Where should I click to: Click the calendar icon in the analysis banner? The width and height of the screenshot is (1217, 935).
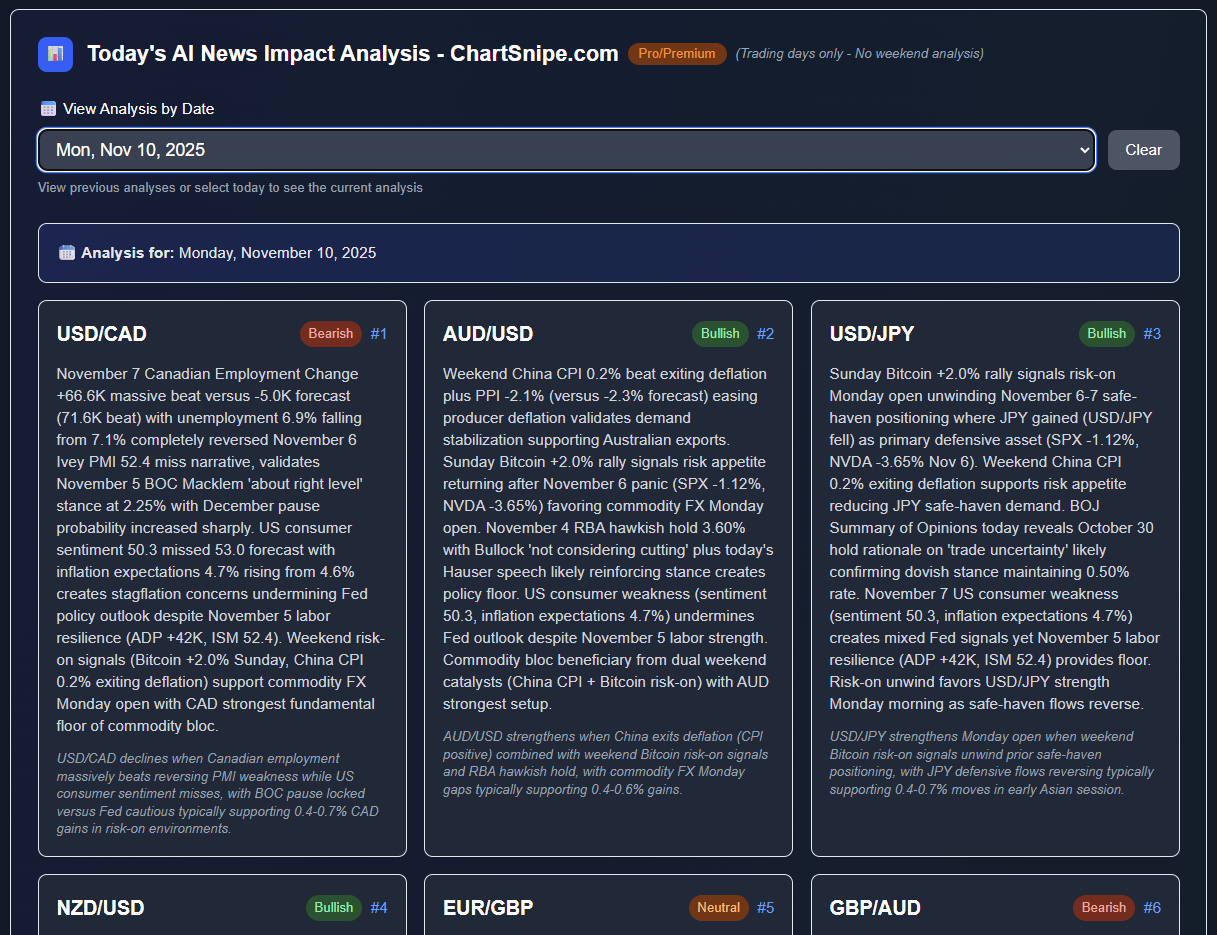click(66, 252)
